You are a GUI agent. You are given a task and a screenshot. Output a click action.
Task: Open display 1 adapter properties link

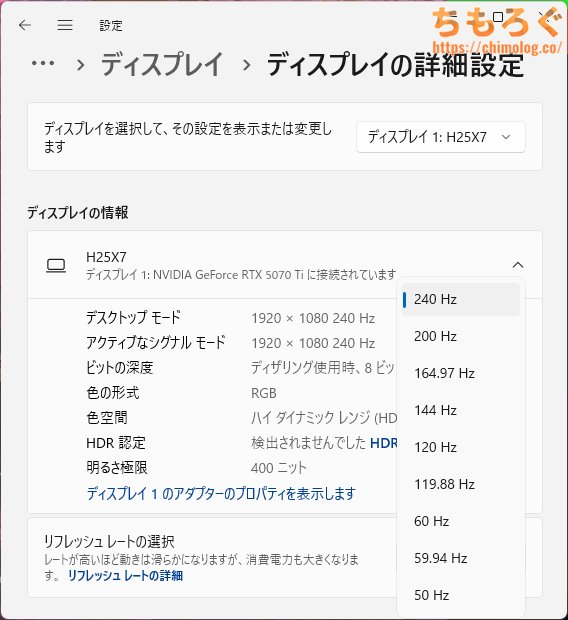pyautogui.click(x=221, y=493)
